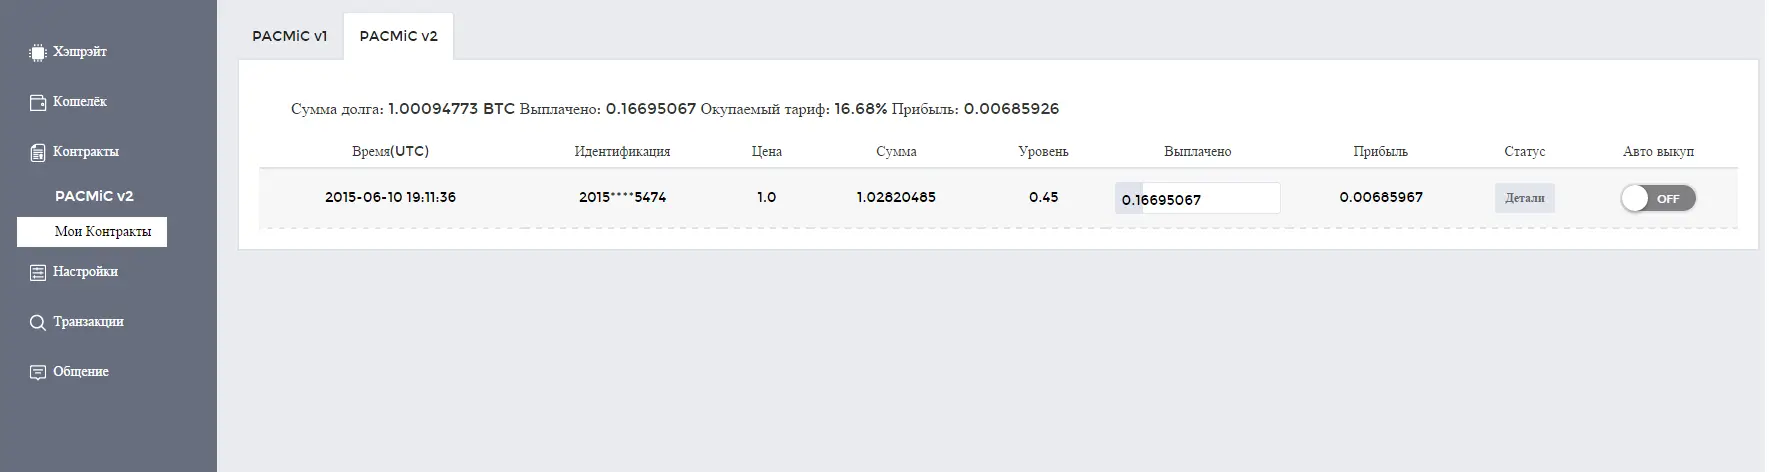
Task: Open the Хэшрэйт menu label
Action: pyautogui.click(x=80, y=52)
